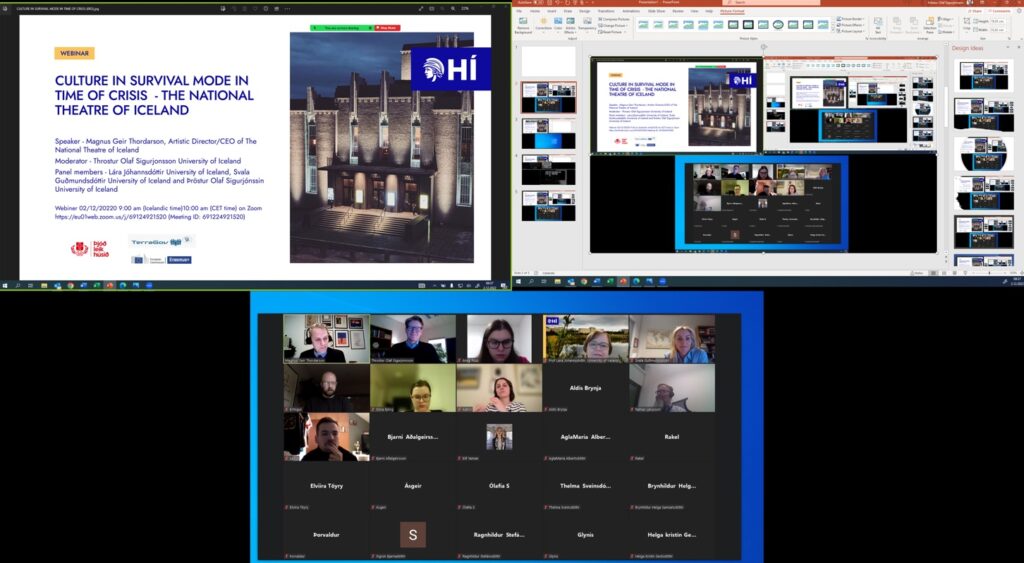Select the second Design Ideas layout thumbnail
Image resolution: width=1024 pixels, height=563 pixels.
pos(984,114)
